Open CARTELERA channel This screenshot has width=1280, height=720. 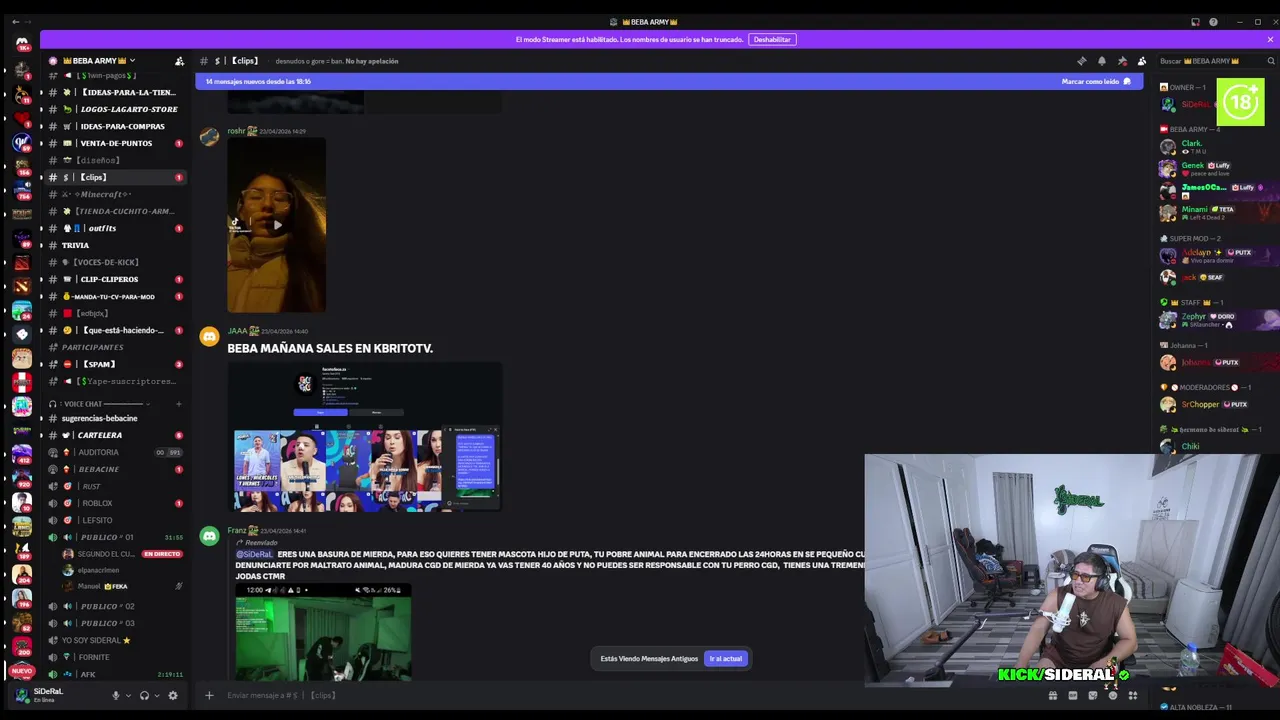[x=114, y=435]
